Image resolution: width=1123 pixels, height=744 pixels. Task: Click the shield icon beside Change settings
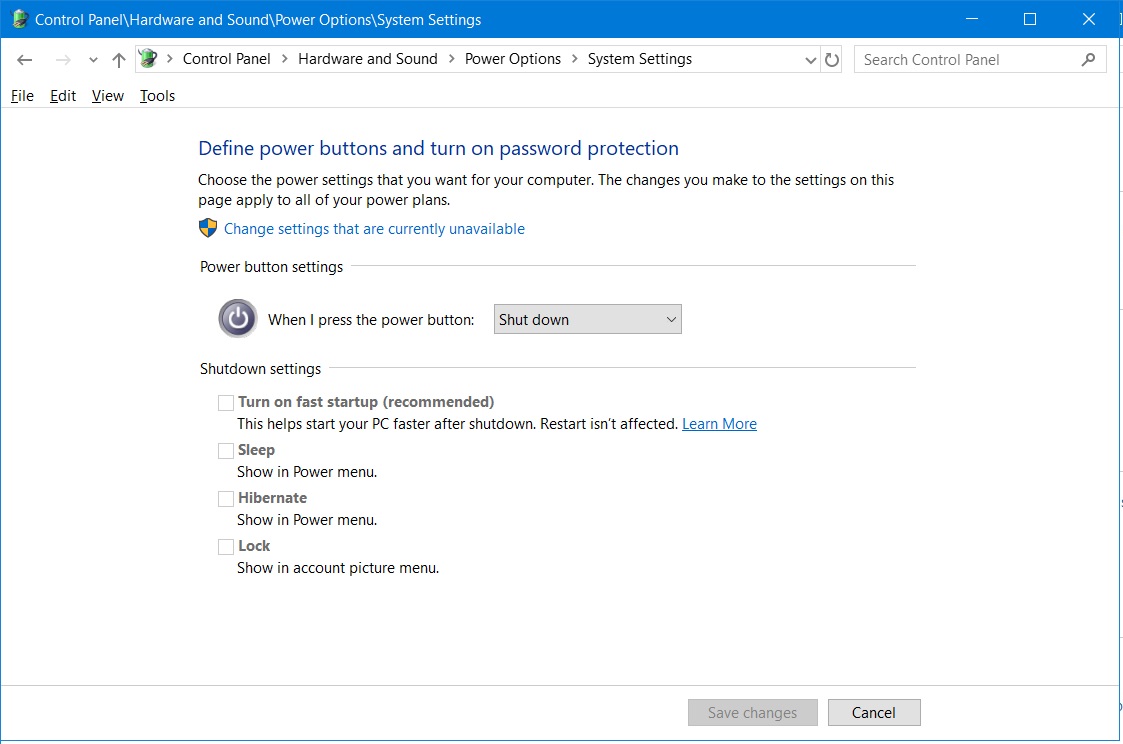click(x=208, y=228)
